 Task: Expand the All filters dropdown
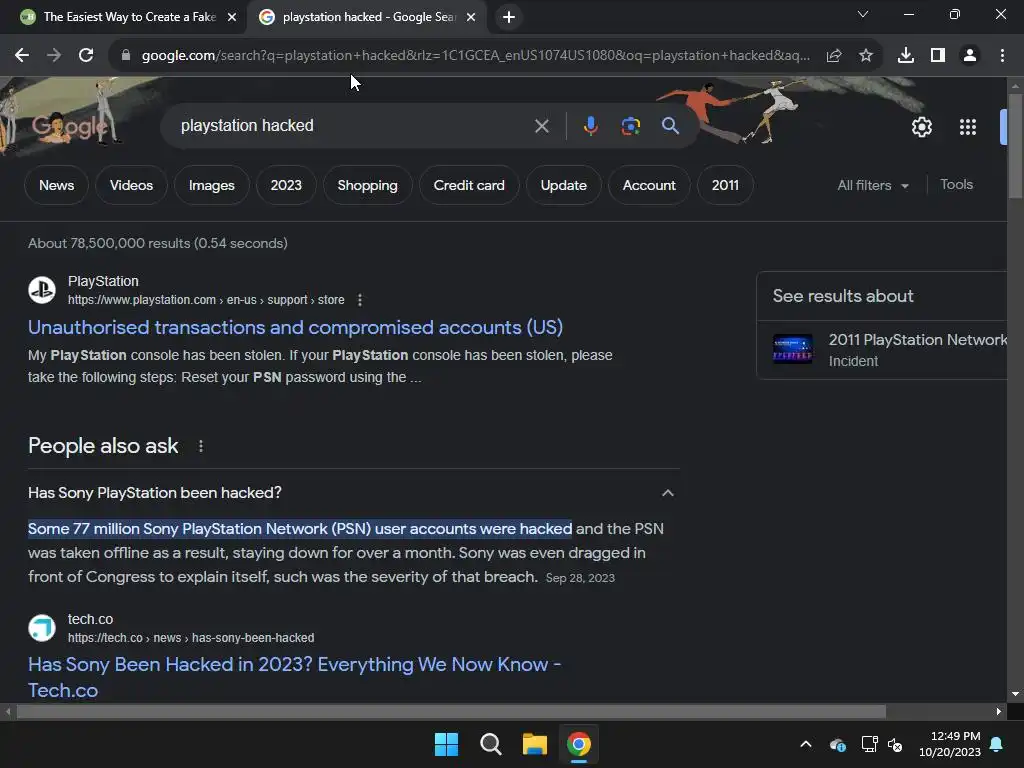(x=873, y=185)
